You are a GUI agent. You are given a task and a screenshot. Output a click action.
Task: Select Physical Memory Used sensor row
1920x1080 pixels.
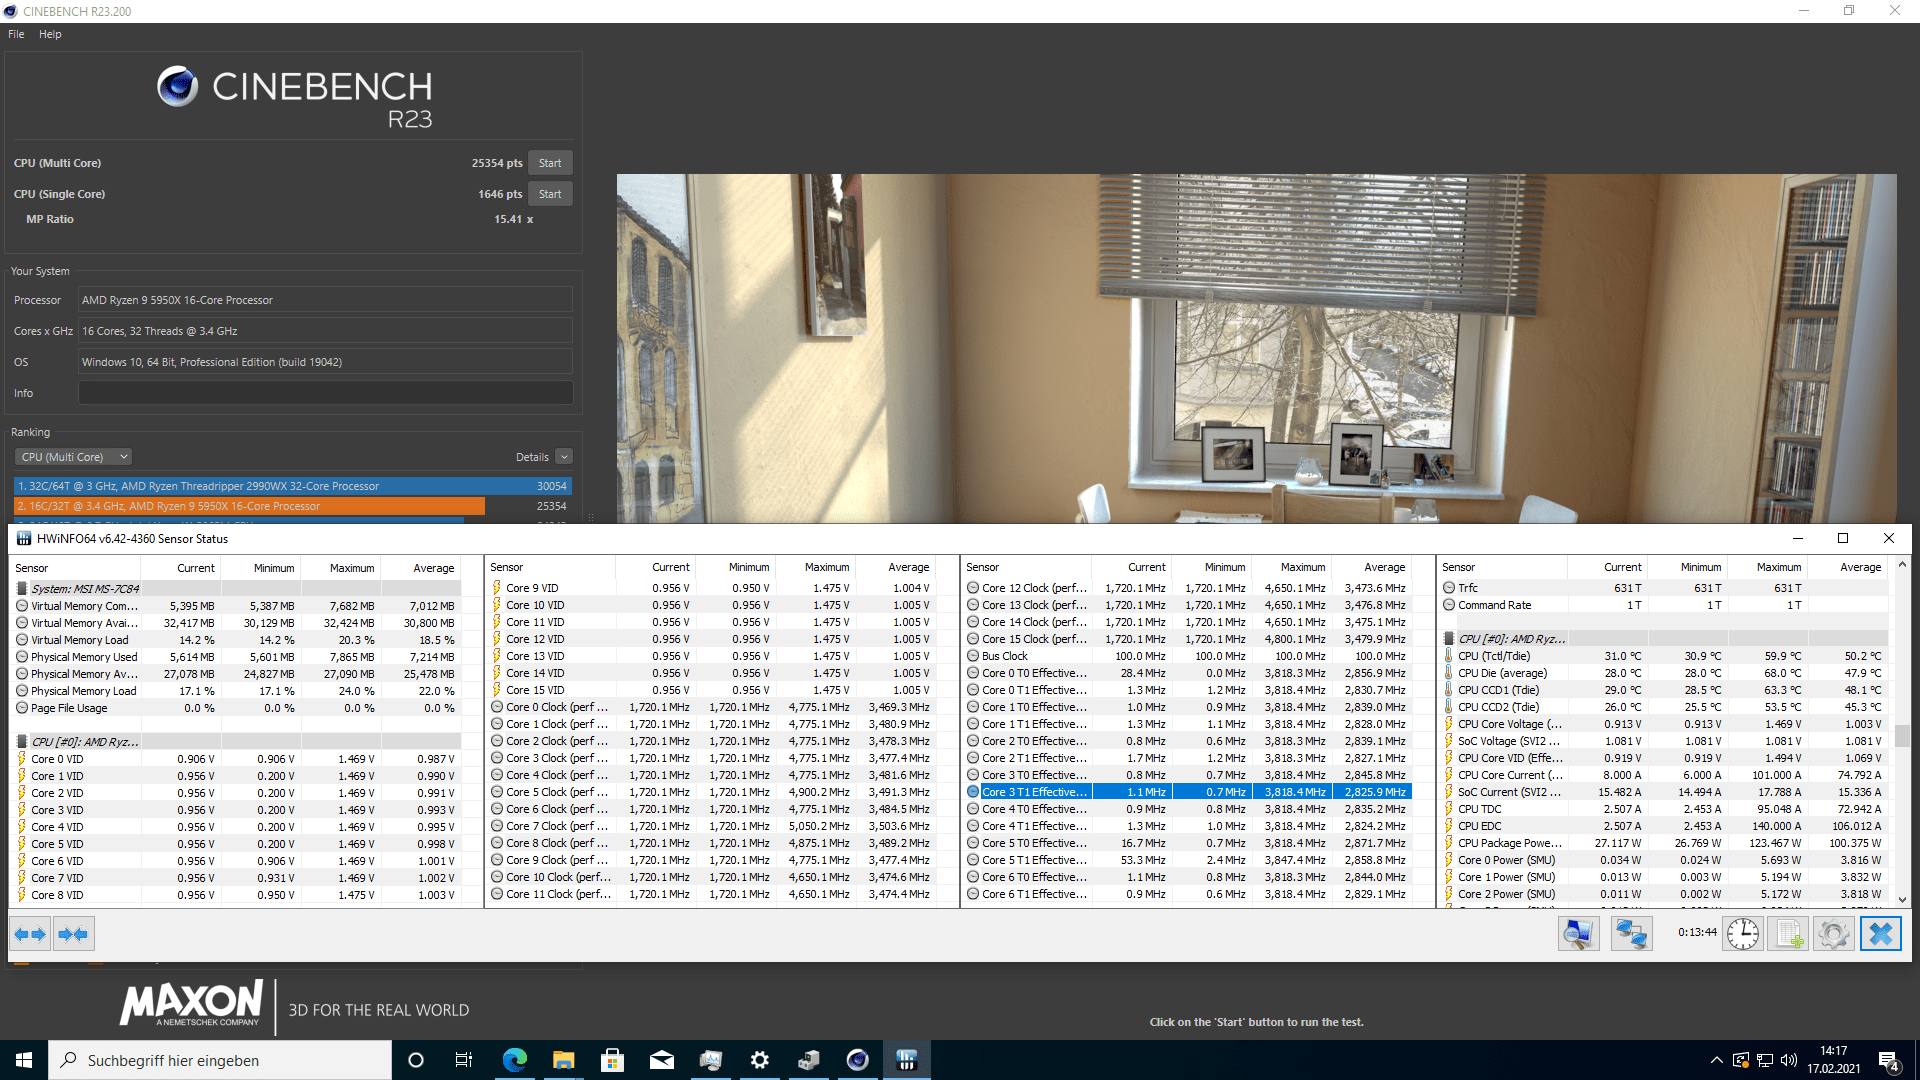click(237, 657)
